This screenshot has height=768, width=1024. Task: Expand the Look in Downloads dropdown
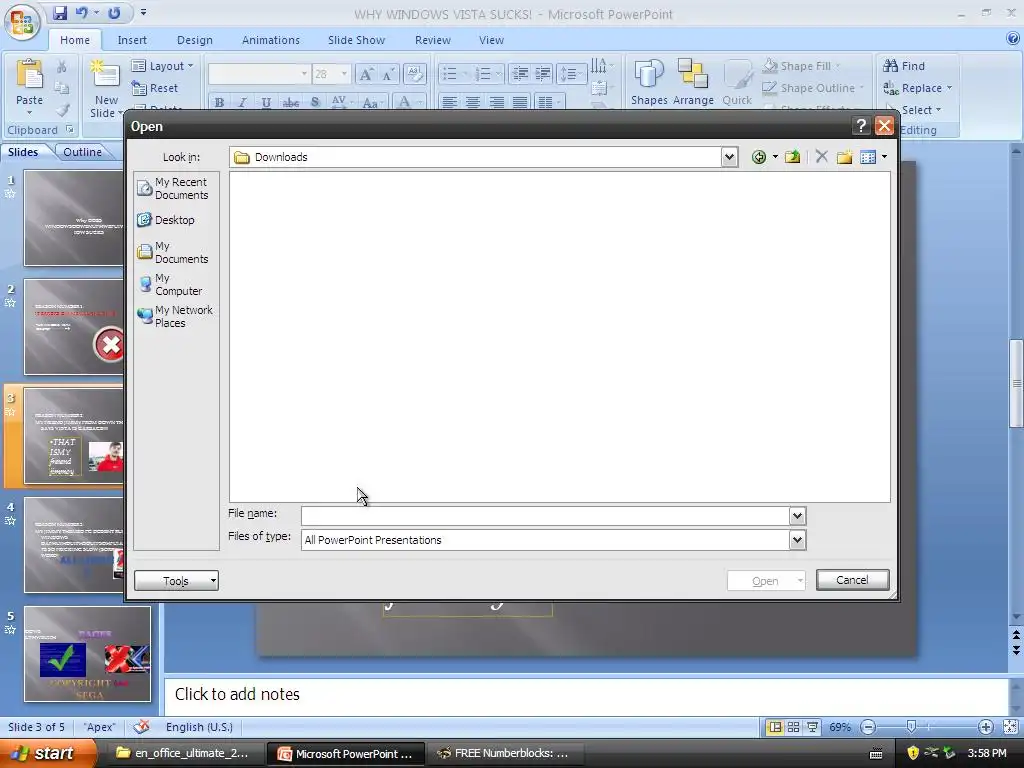(729, 157)
